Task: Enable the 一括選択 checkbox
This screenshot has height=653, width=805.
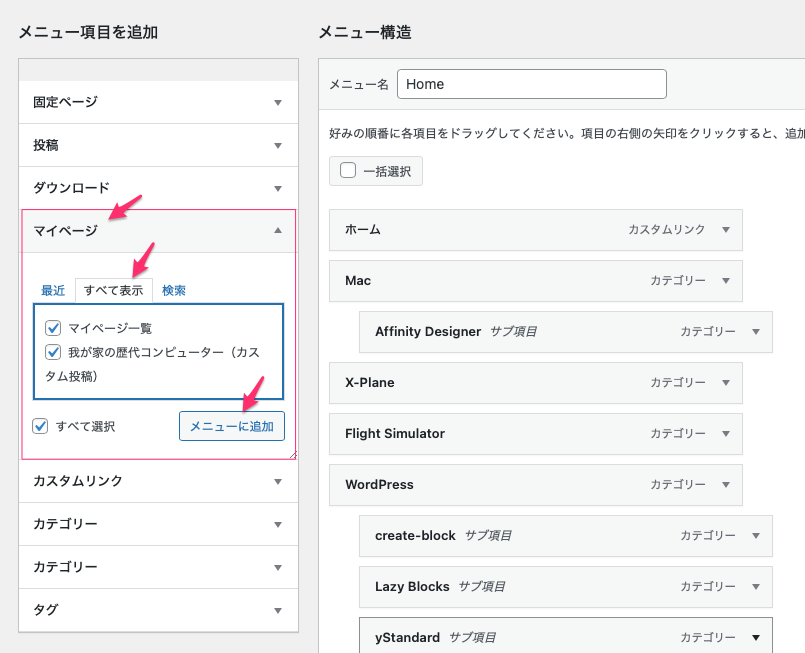Action: point(348,170)
